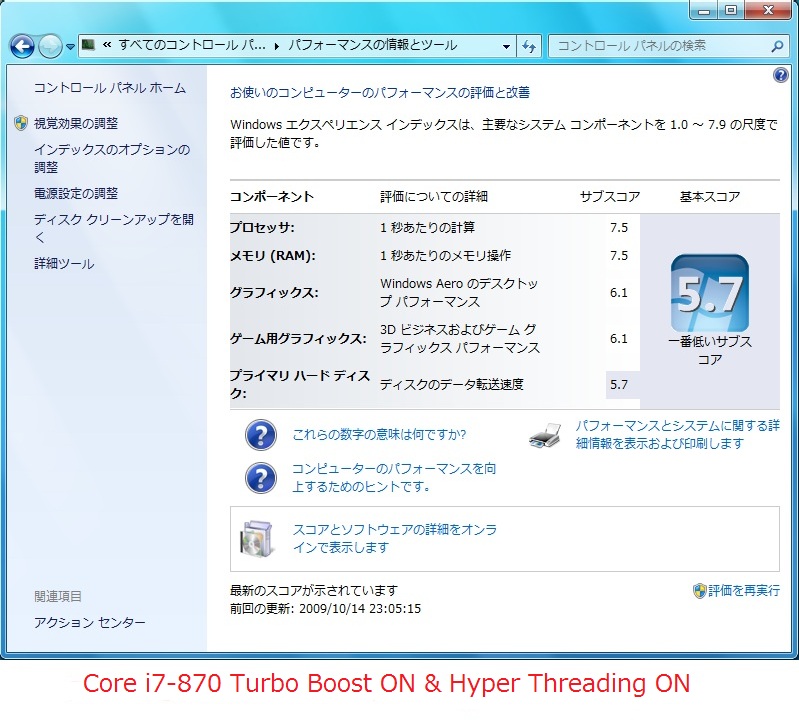Image resolution: width=799 pixels, height=722 pixels.
Task: Open 視覚効果の調整 link
Action: (x=76, y=123)
